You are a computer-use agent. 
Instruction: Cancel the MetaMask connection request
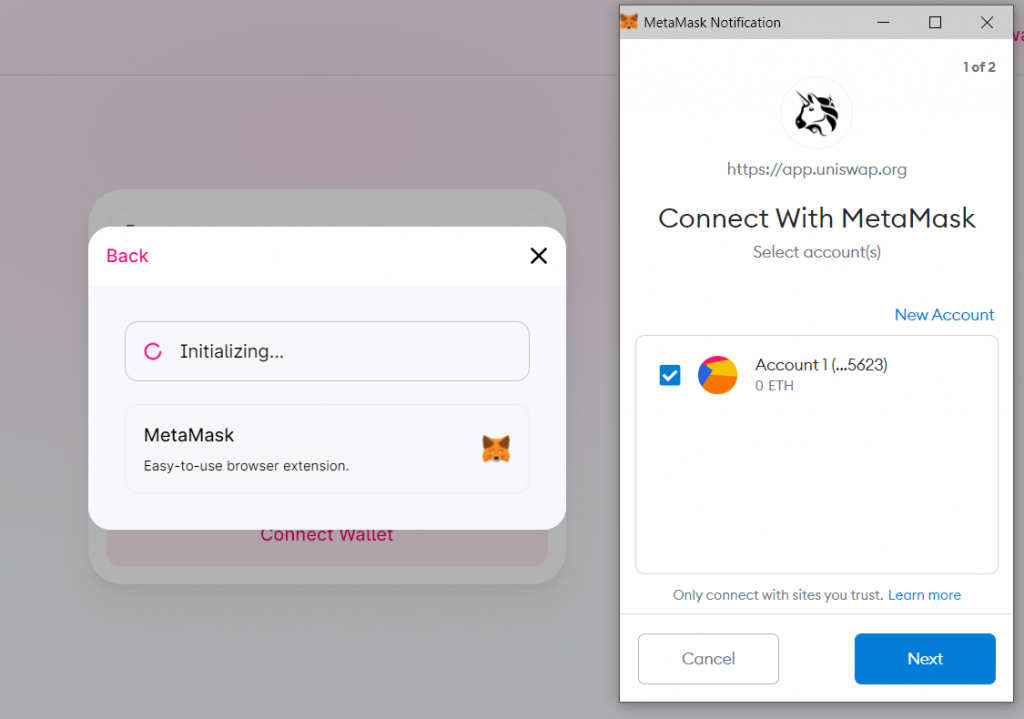(x=708, y=658)
